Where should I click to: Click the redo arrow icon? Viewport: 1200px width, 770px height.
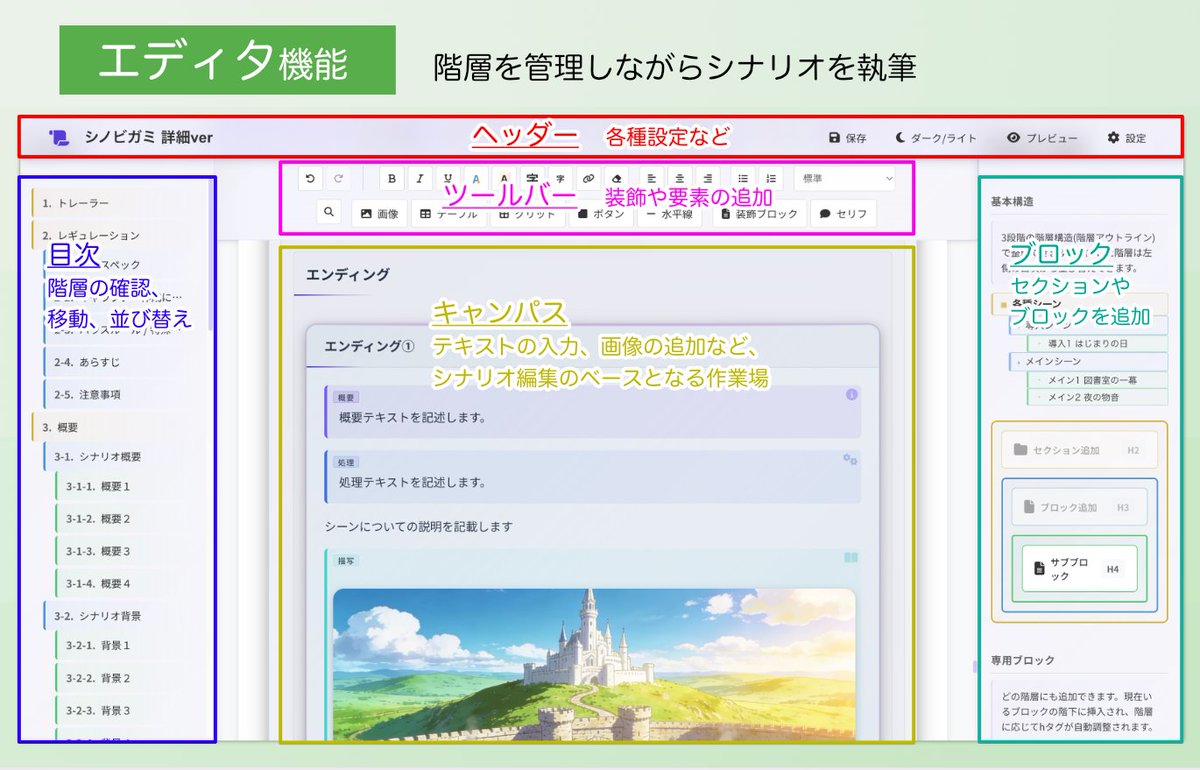pyautogui.click(x=338, y=178)
